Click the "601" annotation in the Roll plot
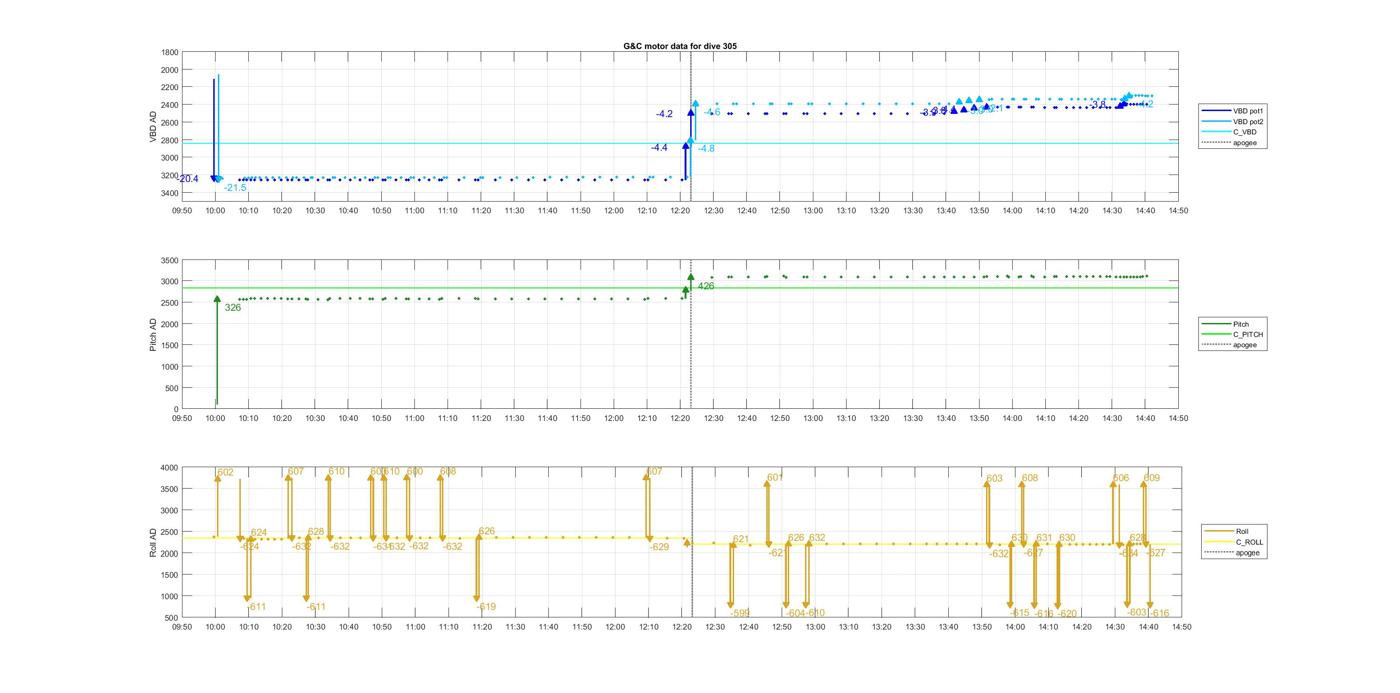The image size is (1400, 693). (x=775, y=478)
